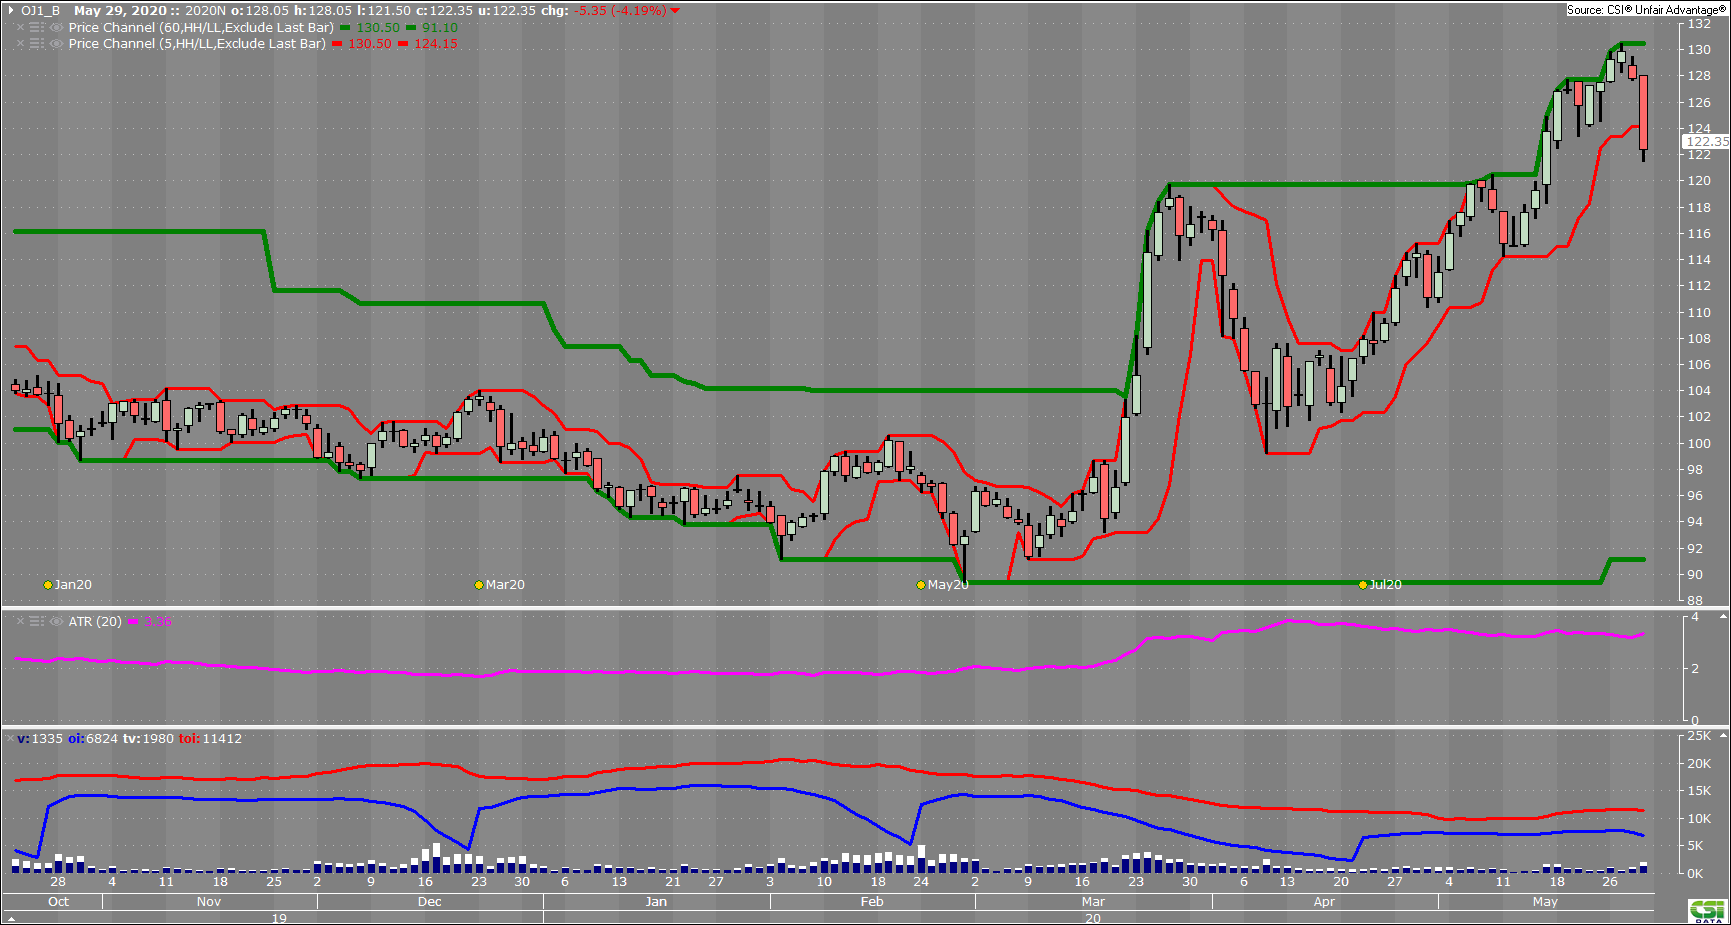Image resolution: width=1731 pixels, height=925 pixels.
Task: Click the open interest readout oi:6824
Action: point(93,739)
